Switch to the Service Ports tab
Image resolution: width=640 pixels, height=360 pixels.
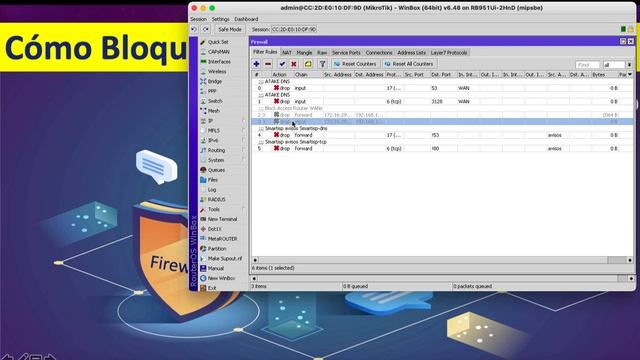point(346,53)
